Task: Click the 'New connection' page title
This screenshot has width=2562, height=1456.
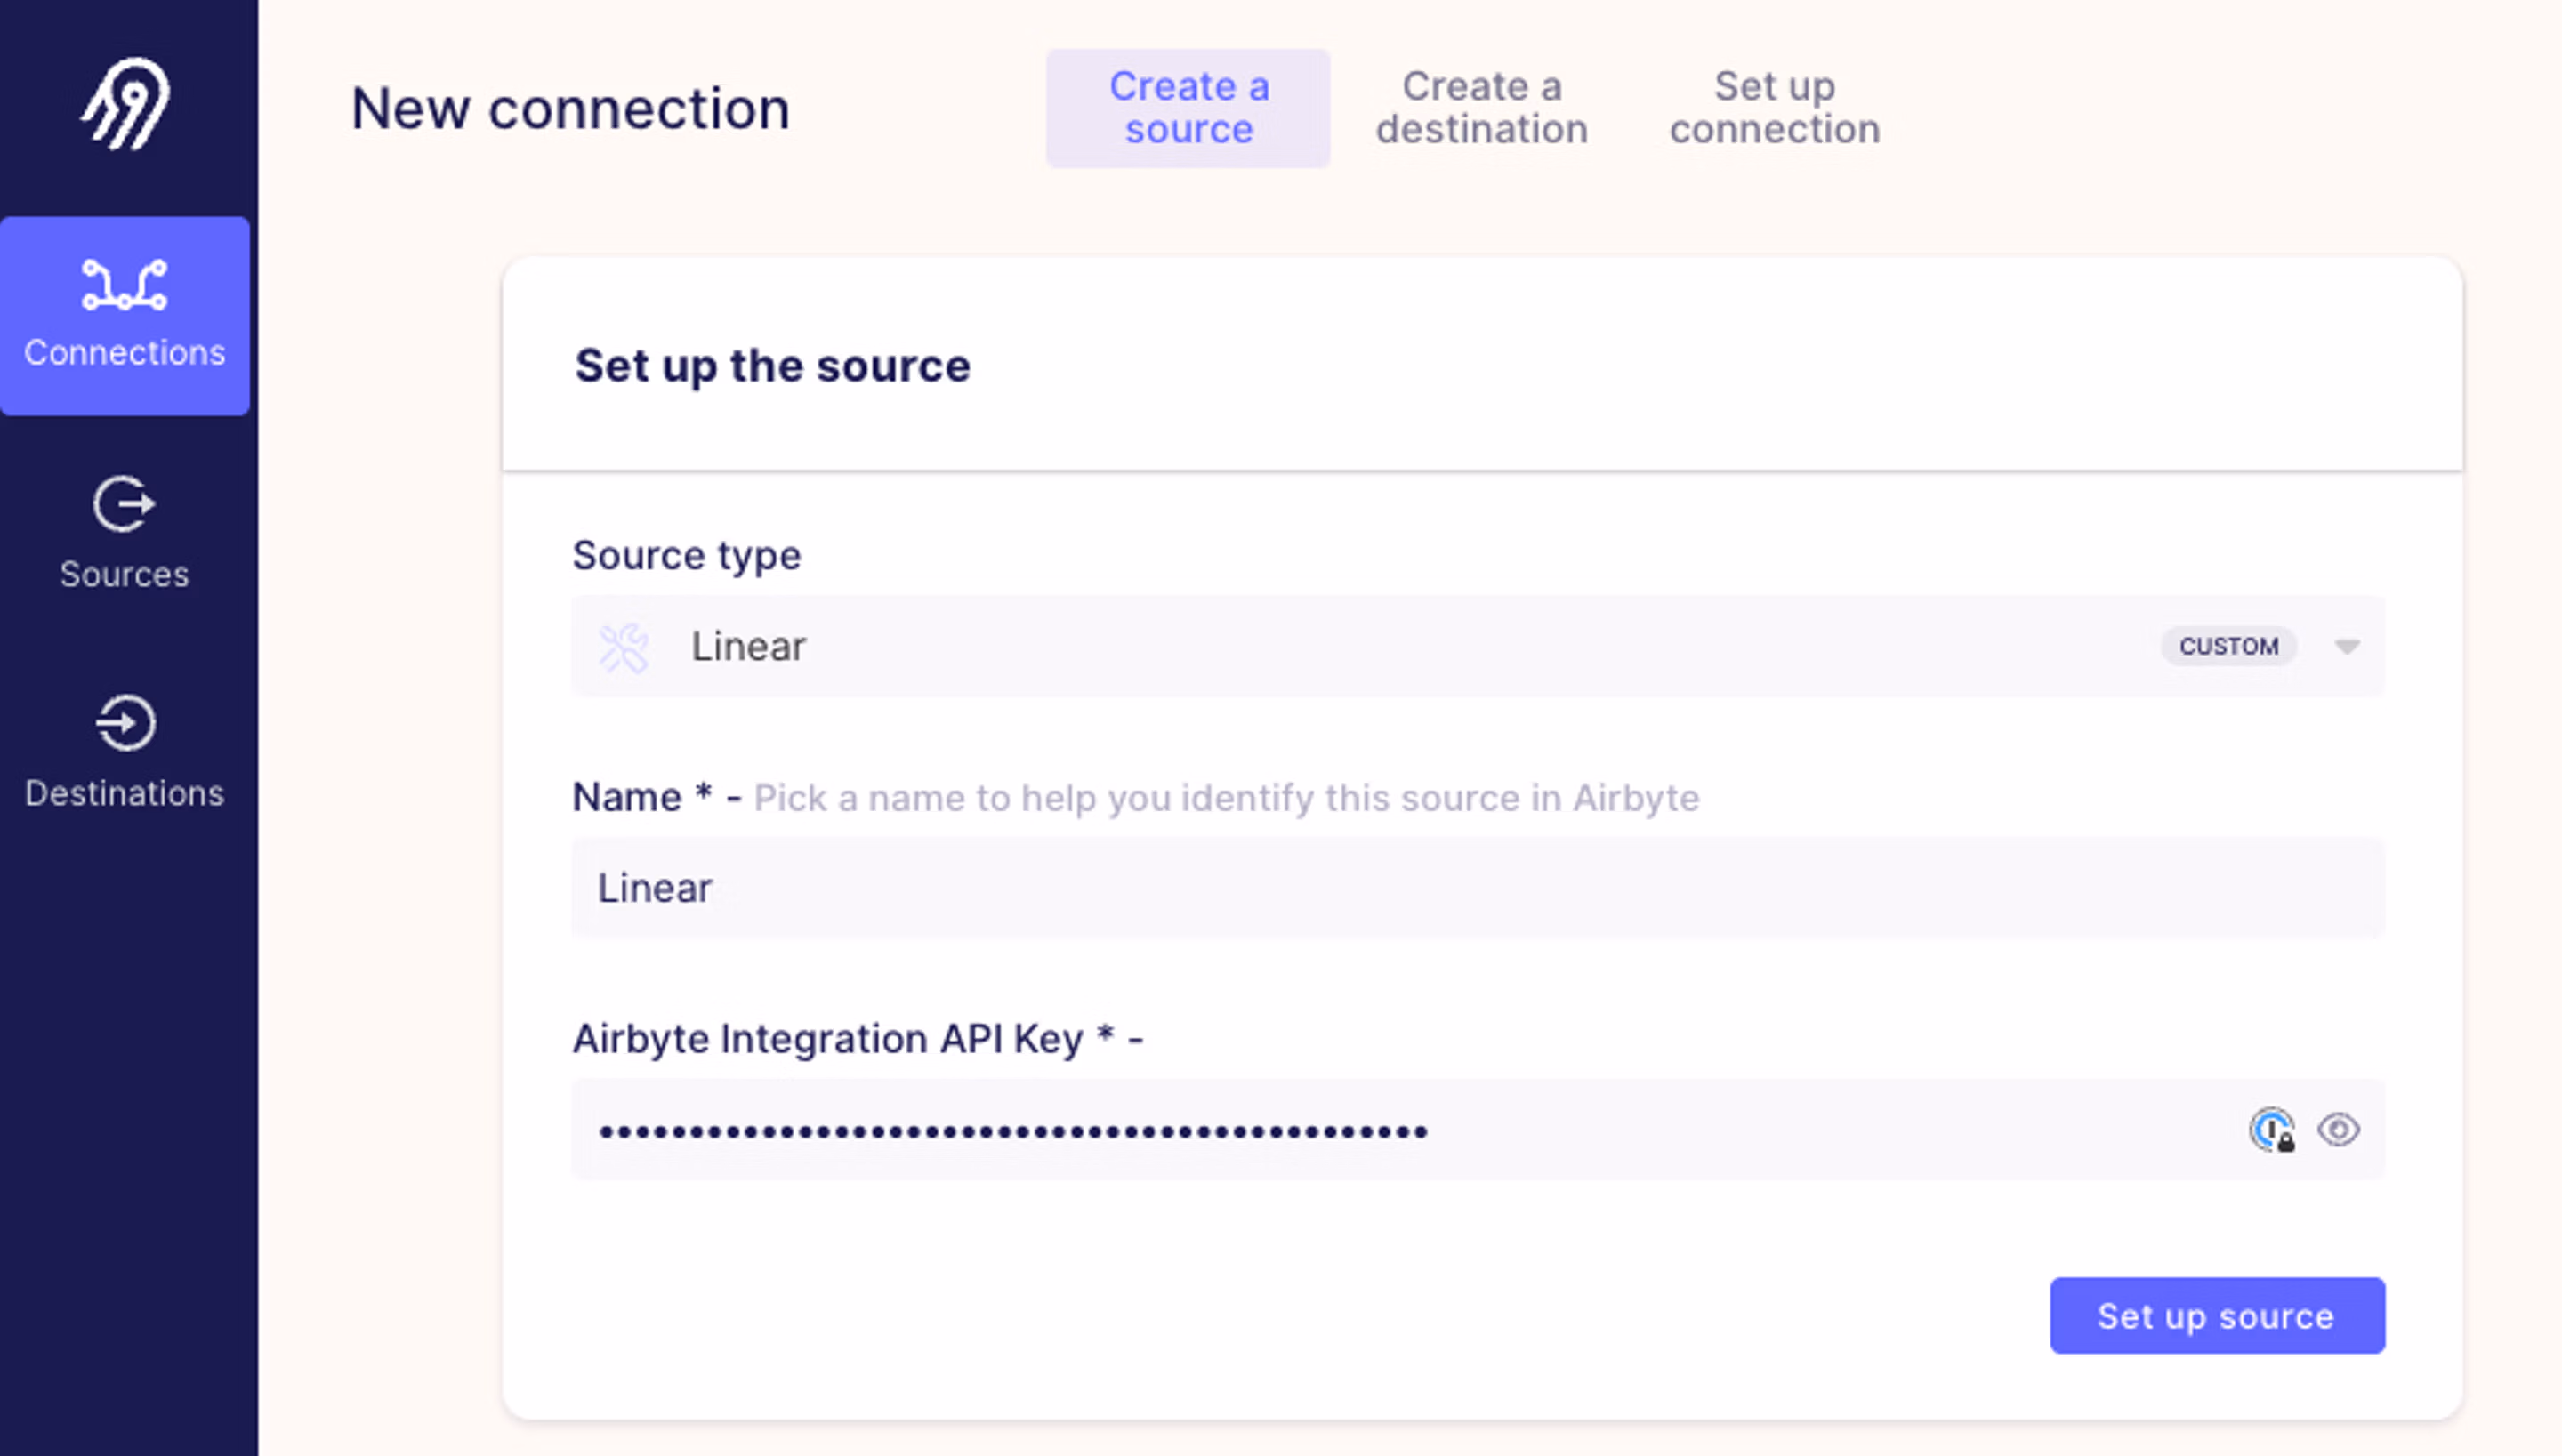Action: pyautogui.click(x=570, y=108)
